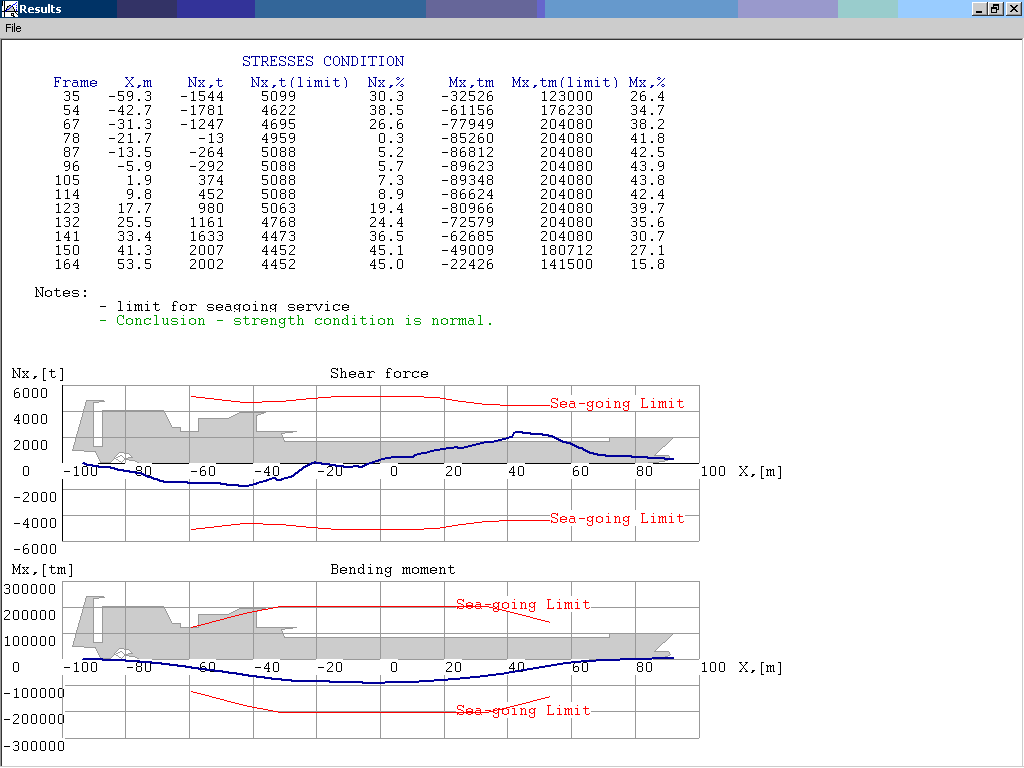1024x768 pixels.
Task: Click the STRESSES CONDITION heading
Action: (323, 61)
